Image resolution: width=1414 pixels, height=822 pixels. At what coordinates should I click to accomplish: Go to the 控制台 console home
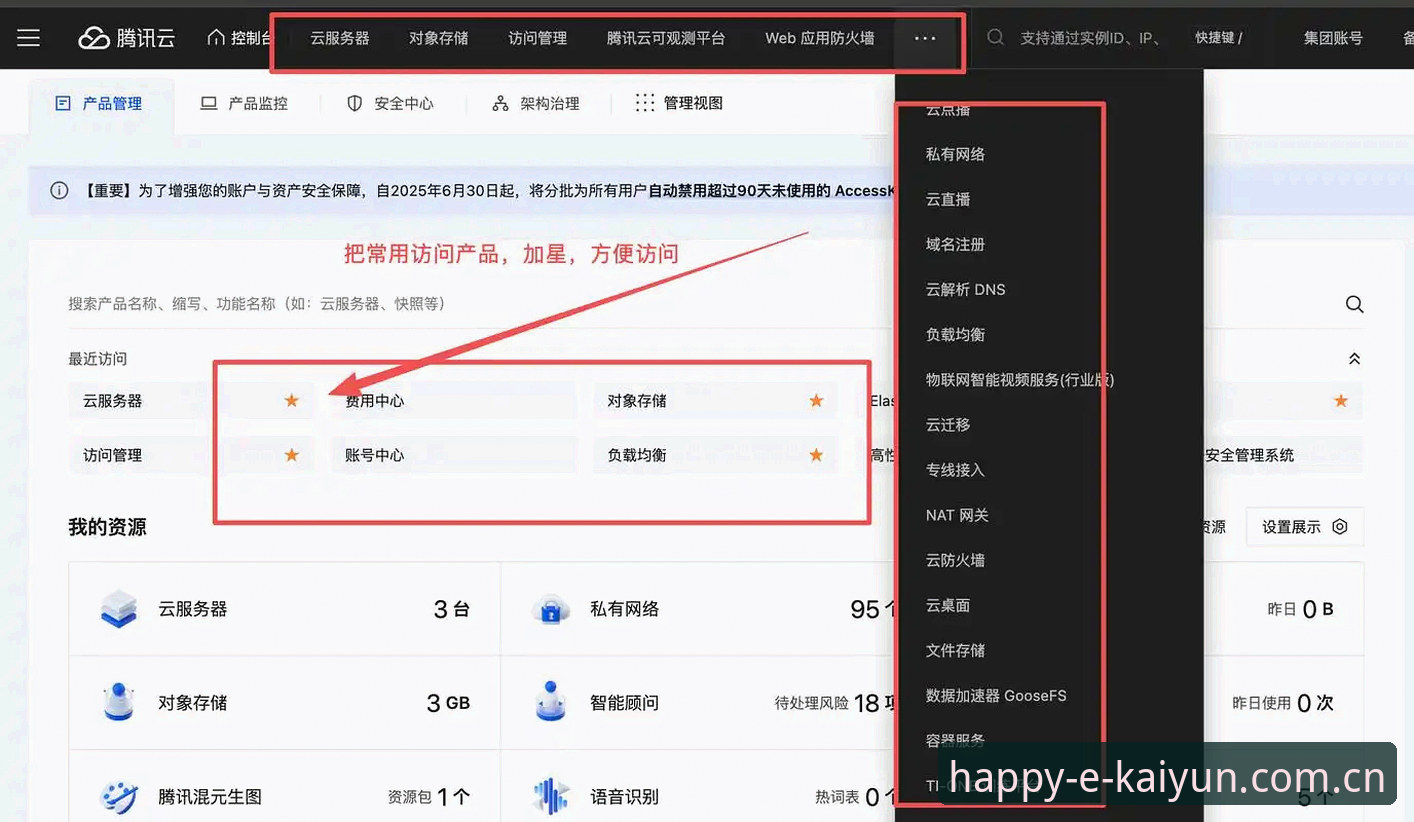tap(239, 38)
